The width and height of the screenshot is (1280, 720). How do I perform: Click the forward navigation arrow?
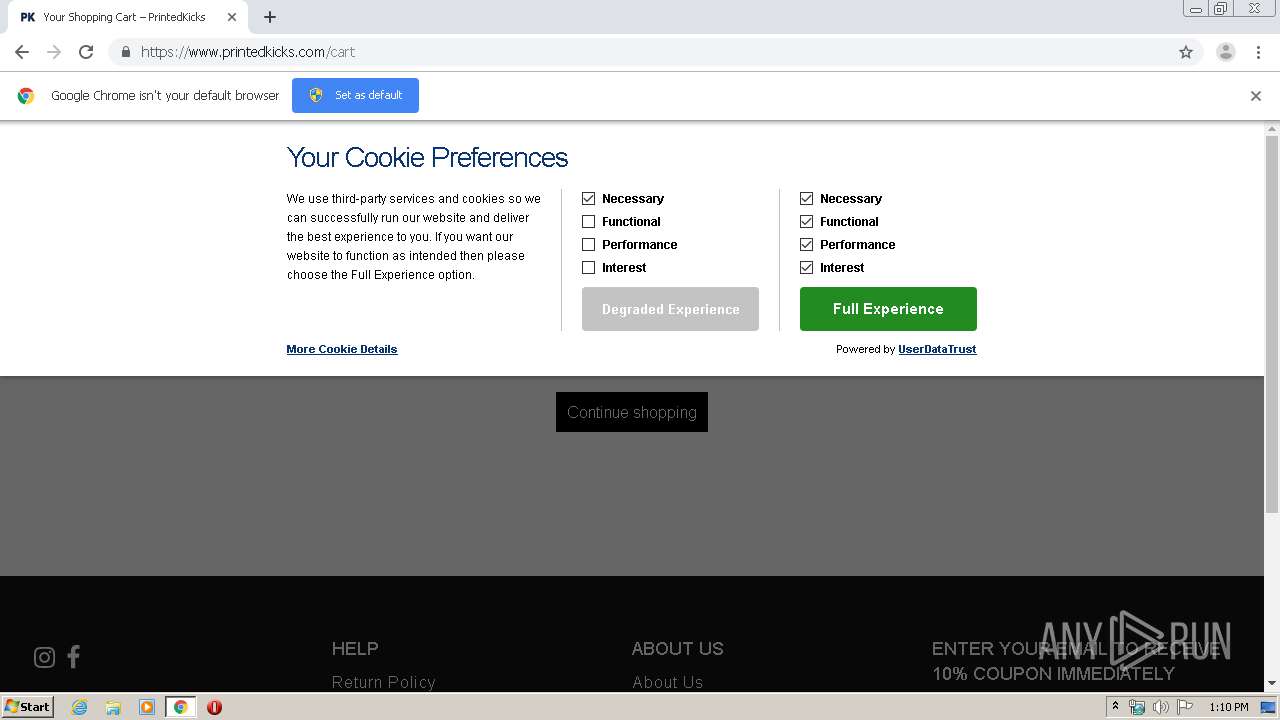tap(54, 52)
